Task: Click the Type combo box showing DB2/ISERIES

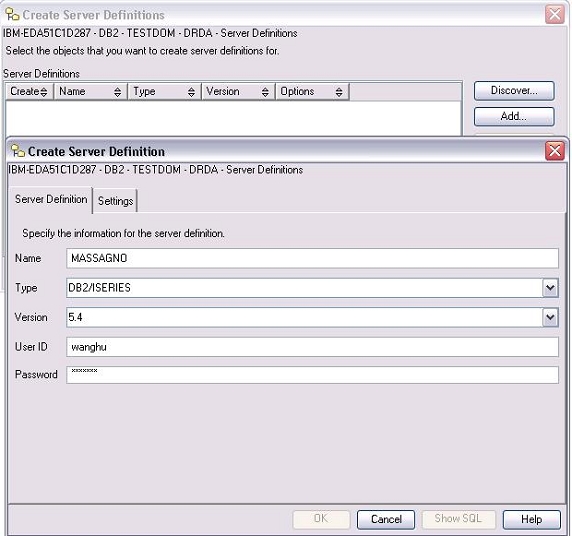Action: 312,288
